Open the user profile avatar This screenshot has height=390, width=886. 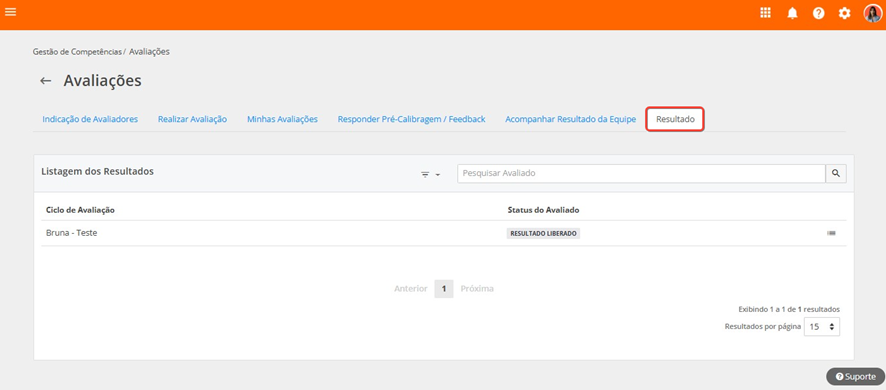point(872,13)
